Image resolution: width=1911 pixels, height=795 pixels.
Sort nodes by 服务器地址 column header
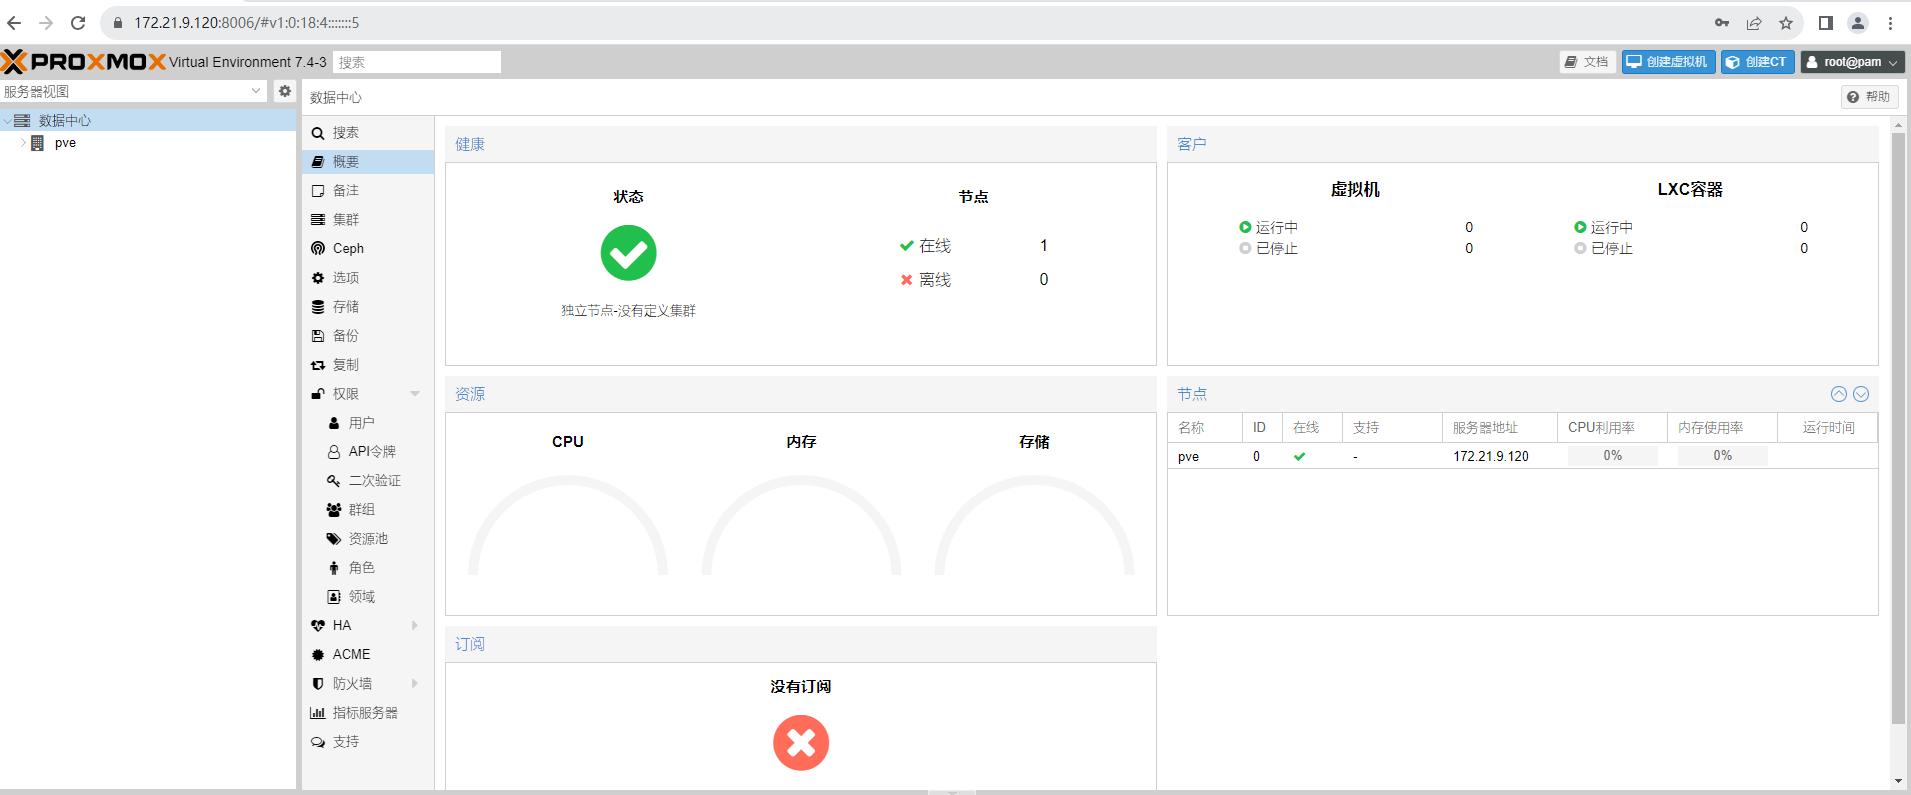[x=1500, y=428]
